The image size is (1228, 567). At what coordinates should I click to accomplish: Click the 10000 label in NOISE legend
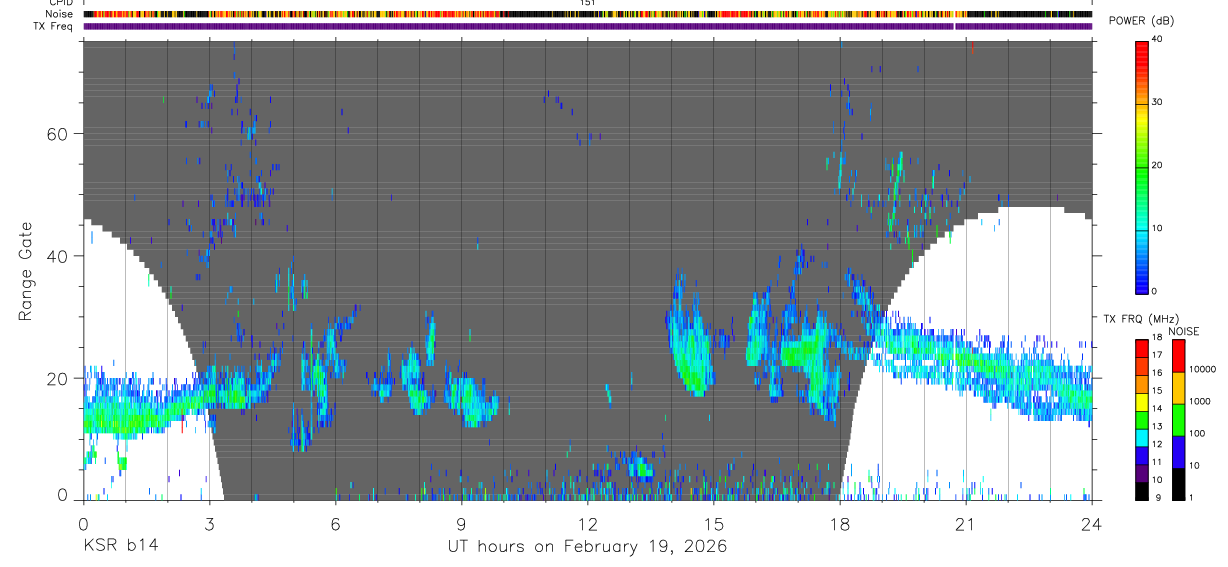(x=1202, y=369)
